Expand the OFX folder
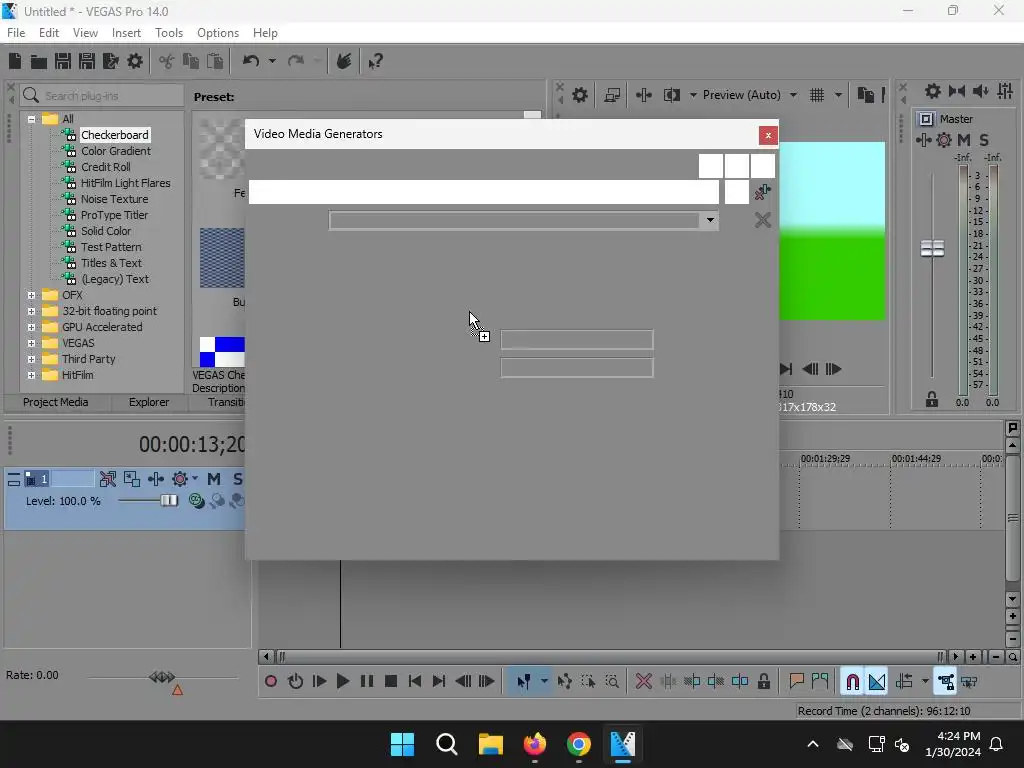The height and width of the screenshot is (768, 1024). coord(31,295)
